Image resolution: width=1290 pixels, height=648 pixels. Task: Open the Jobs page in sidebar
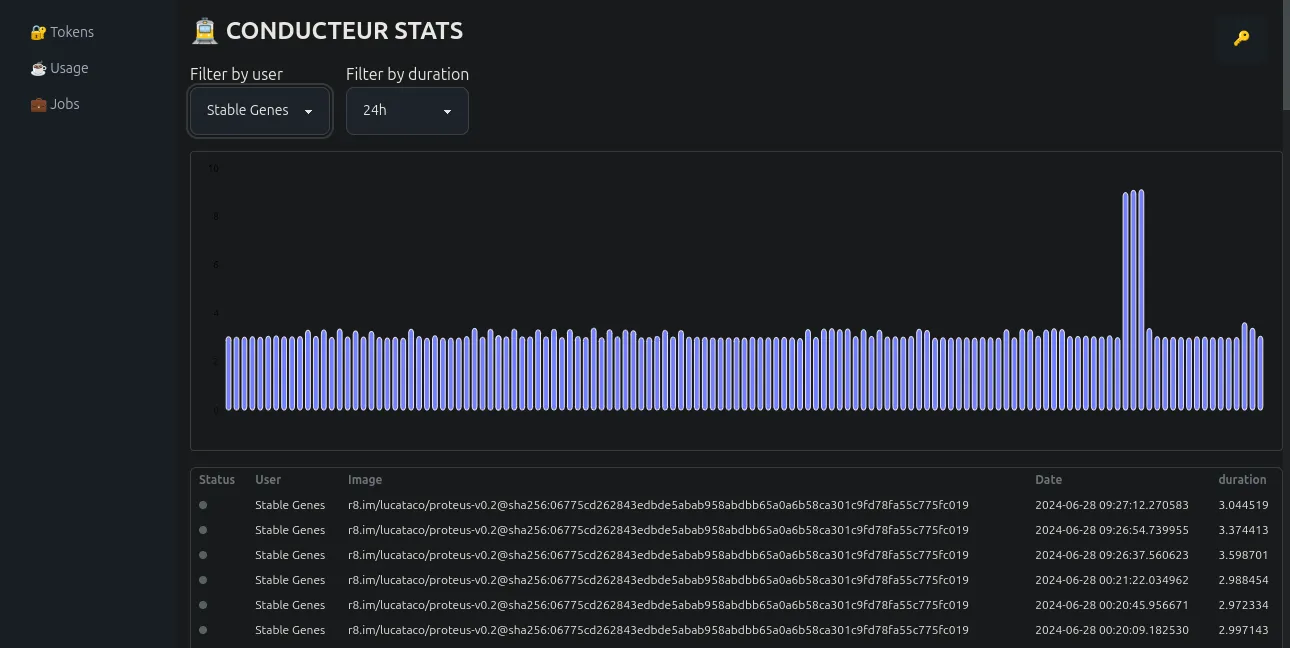tap(55, 104)
